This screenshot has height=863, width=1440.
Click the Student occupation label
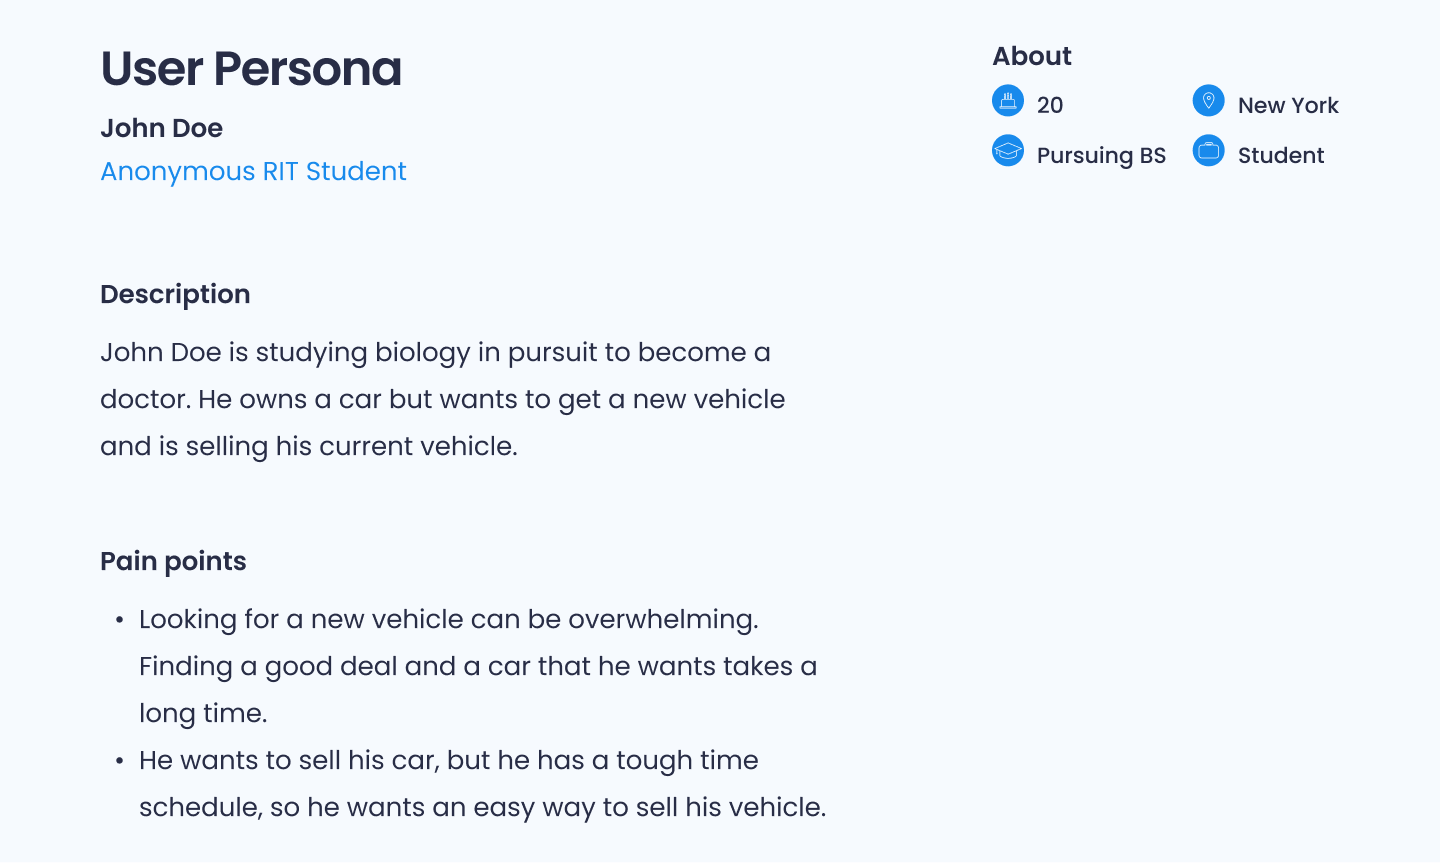point(1280,155)
